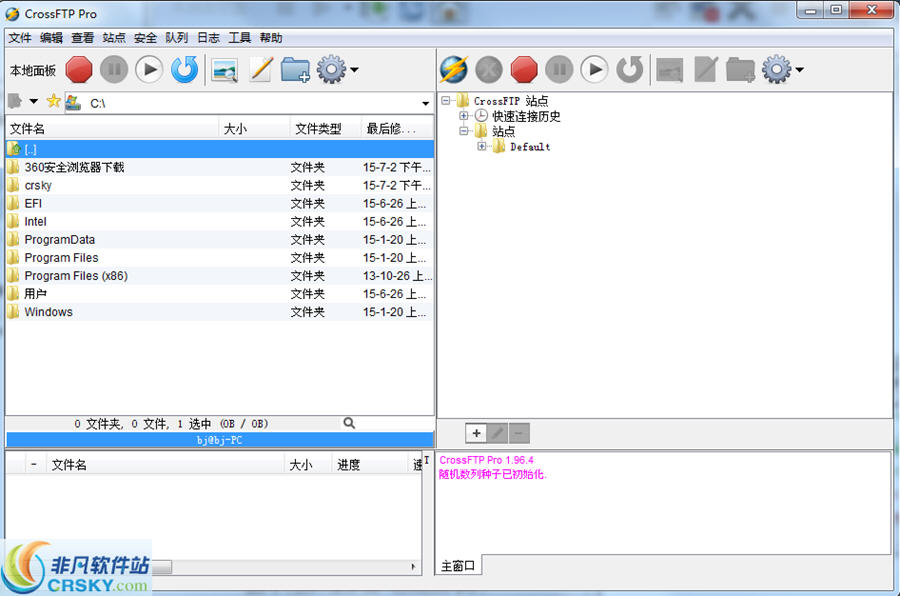Open the 安全 menu

(145, 38)
